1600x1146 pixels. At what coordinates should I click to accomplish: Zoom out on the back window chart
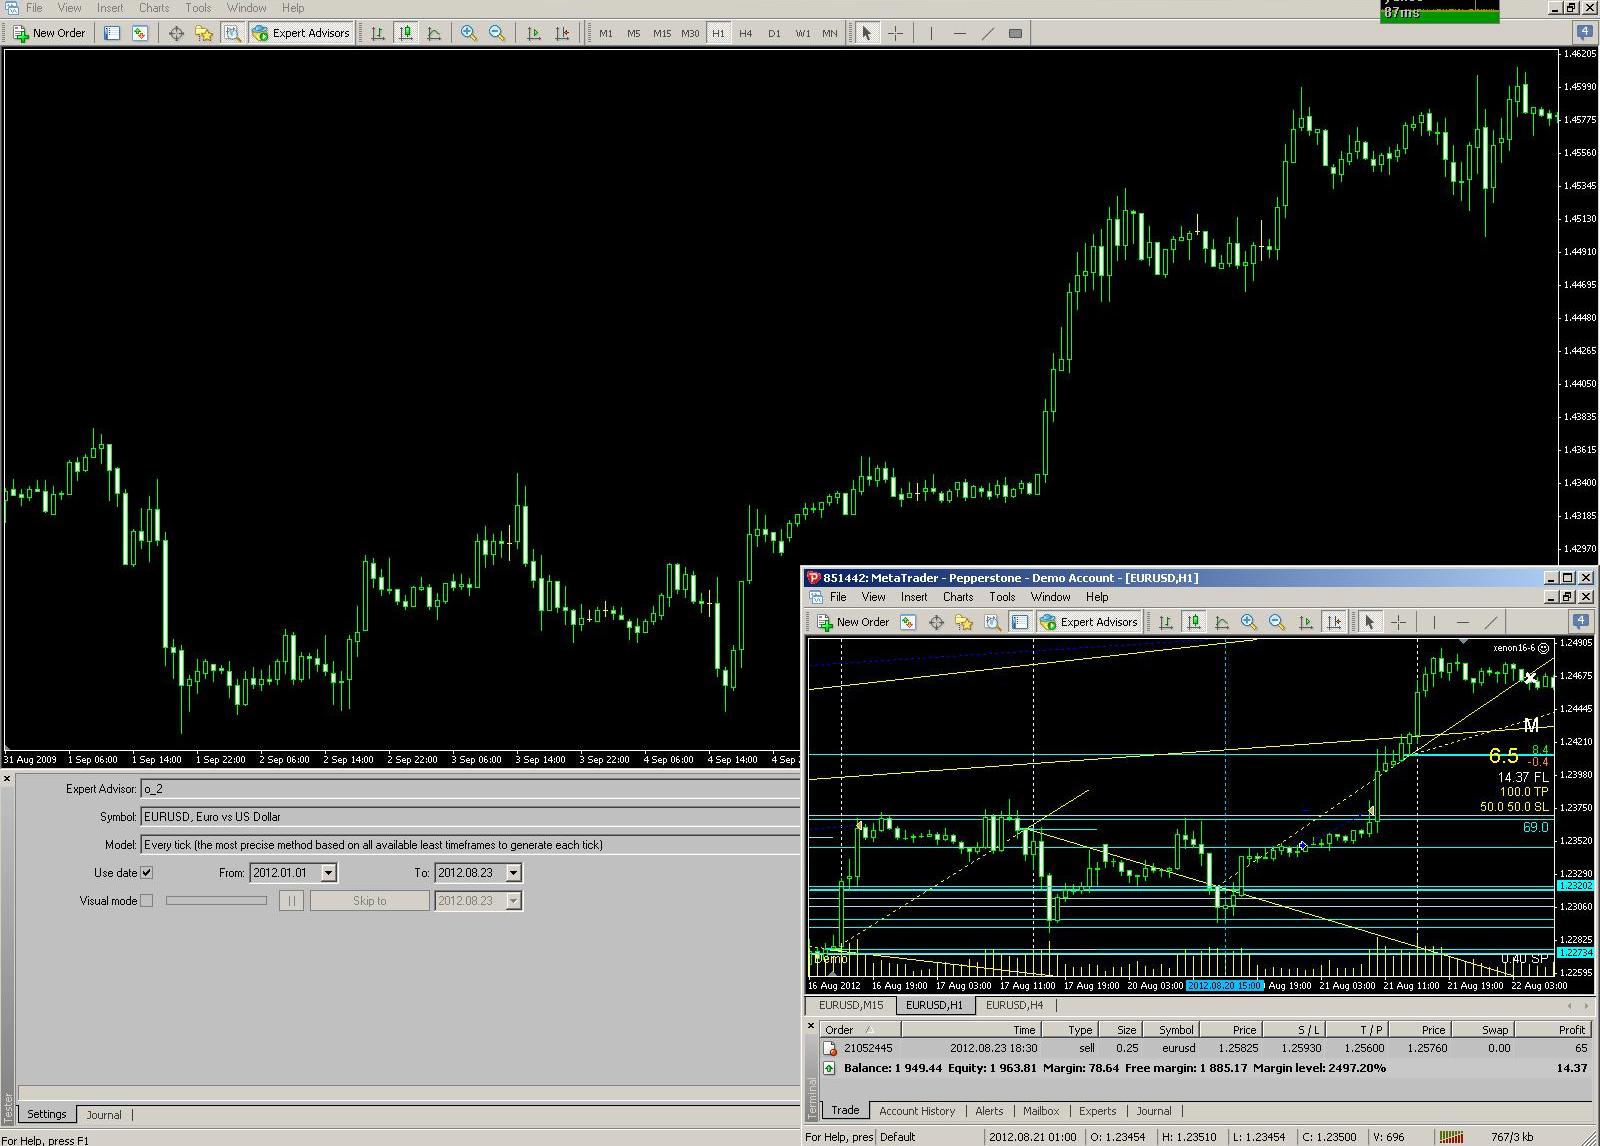point(497,33)
